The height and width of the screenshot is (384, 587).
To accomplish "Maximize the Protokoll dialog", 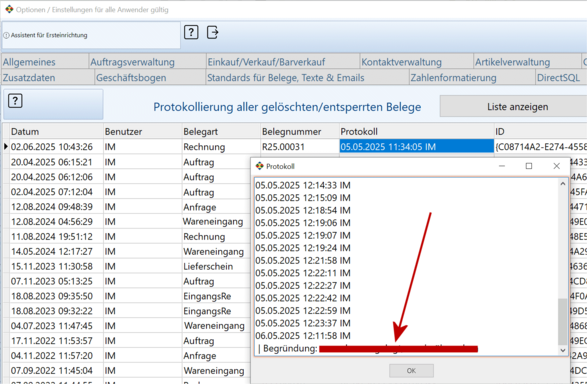I will click(x=529, y=166).
